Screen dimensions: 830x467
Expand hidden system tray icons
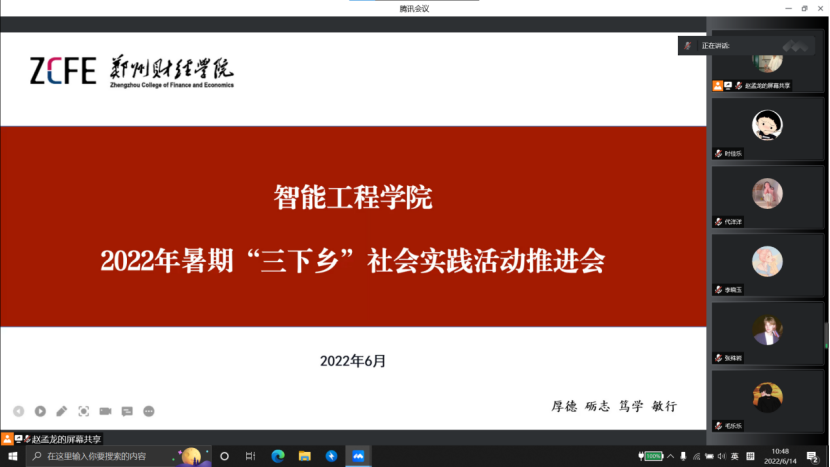(x=671, y=456)
